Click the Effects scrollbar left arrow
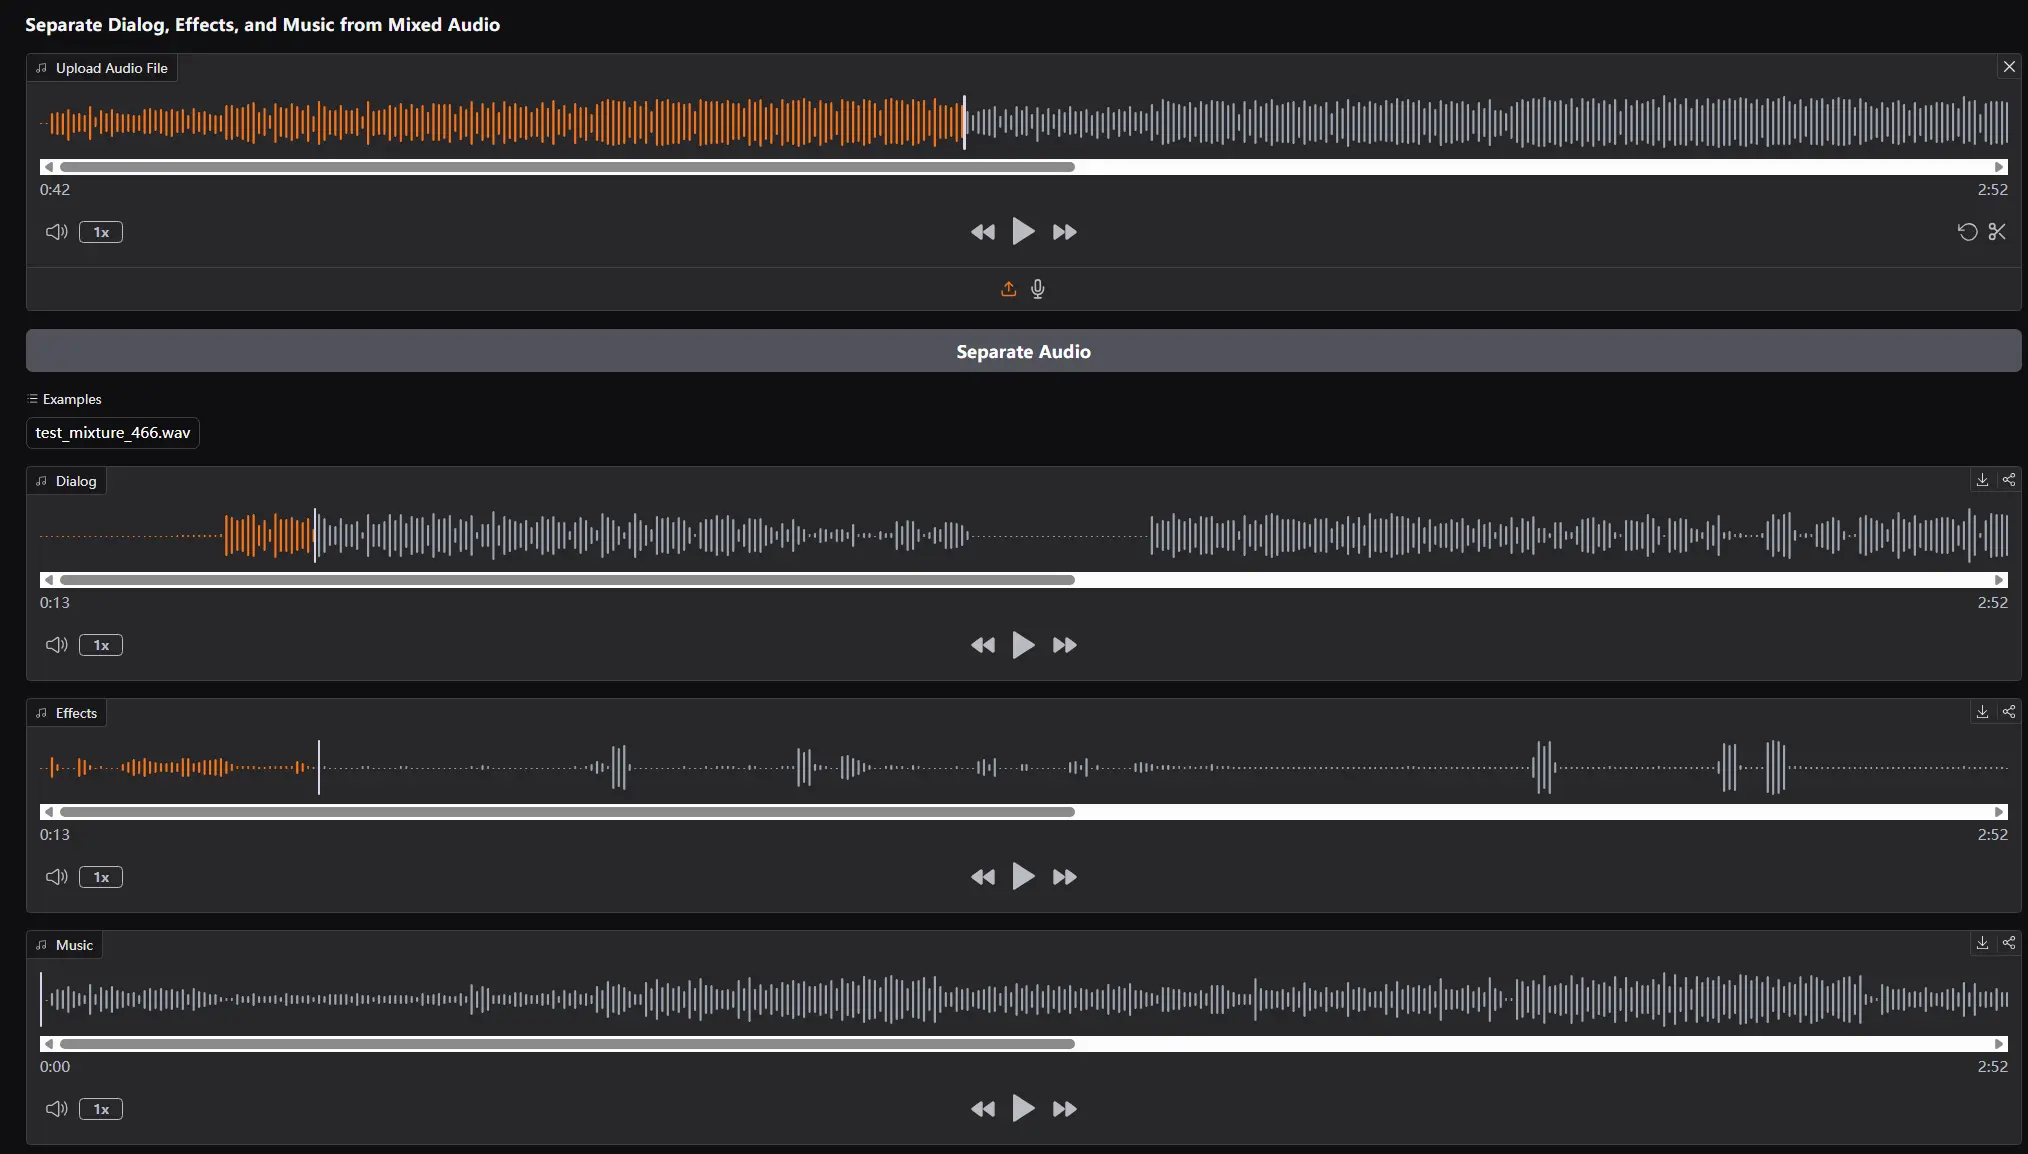Viewport: 2028px width, 1154px height. coord(48,812)
